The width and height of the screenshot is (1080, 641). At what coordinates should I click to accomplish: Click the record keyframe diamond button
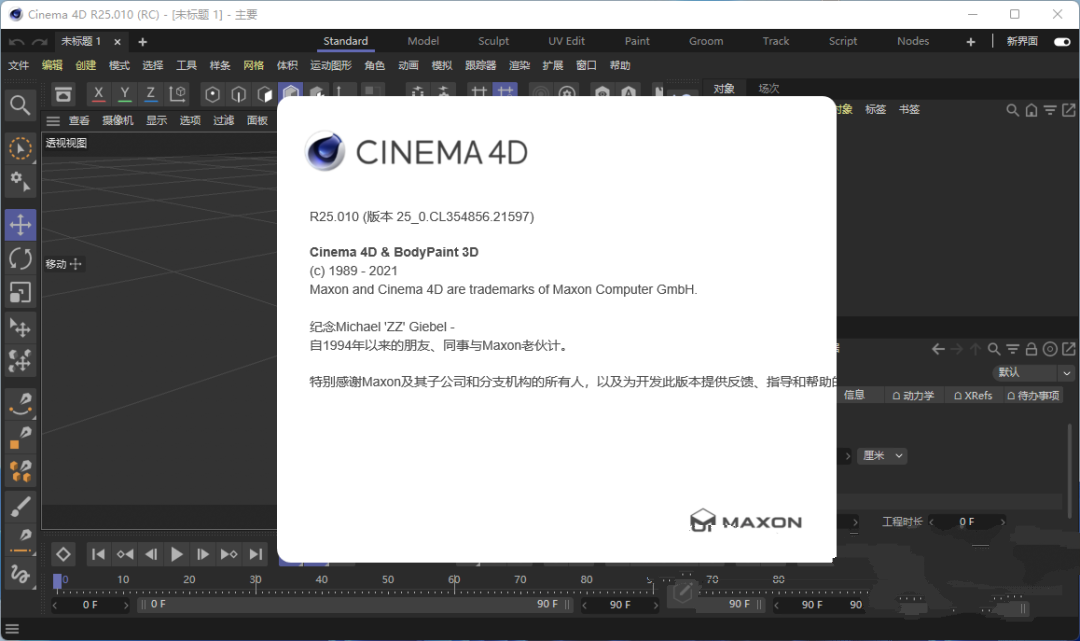coord(63,554)
